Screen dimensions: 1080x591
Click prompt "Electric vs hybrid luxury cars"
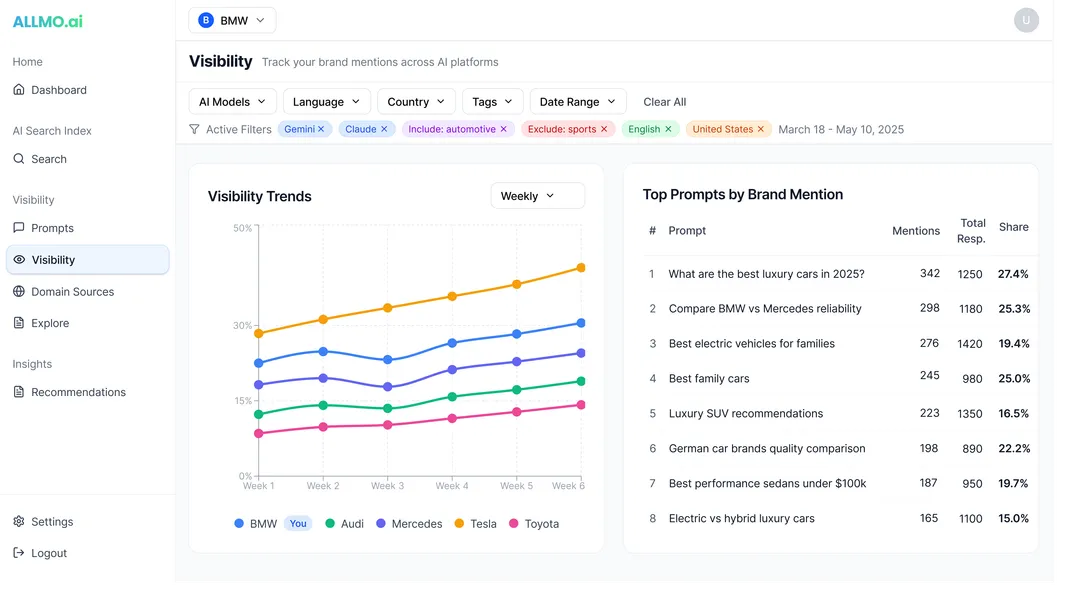point(741,519)
